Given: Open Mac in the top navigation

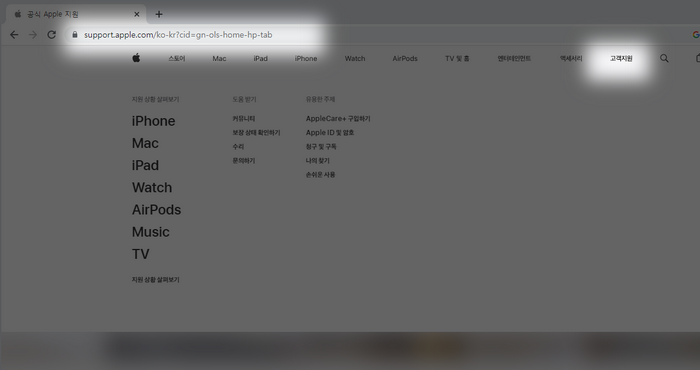Looking at the screenshot, I should pos(219,58).
